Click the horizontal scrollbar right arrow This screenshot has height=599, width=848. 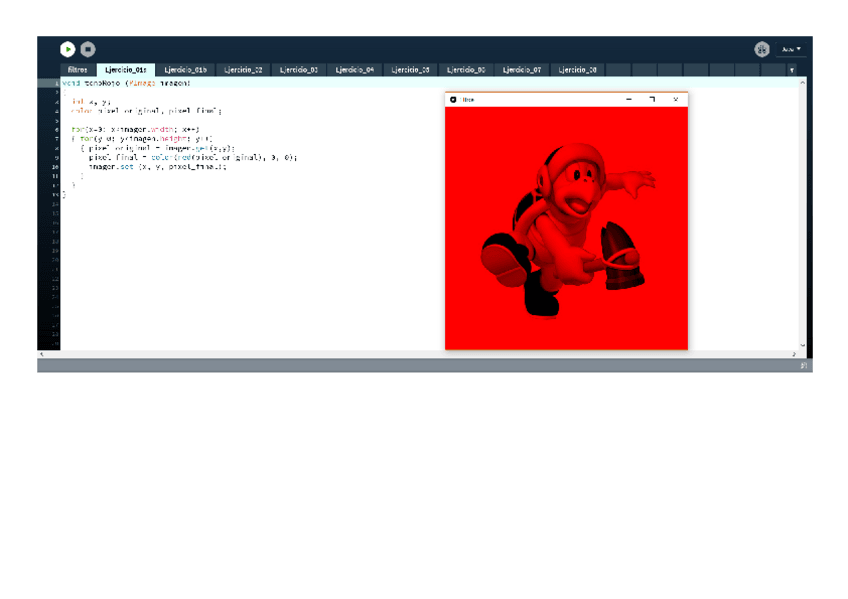click(794, 355)
